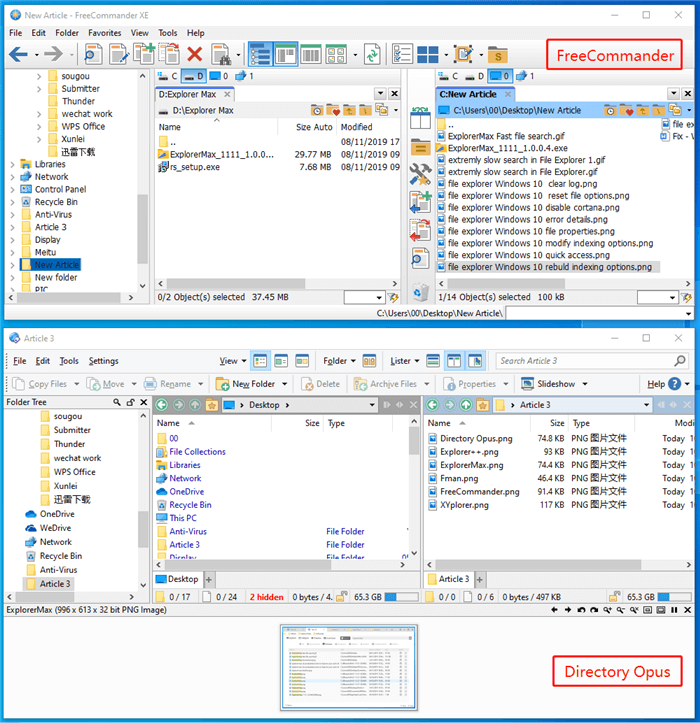The width and height of the screenshot is (700, 723).
Task: Open the Rename dropdown arrow in Directory Opus
Action: click(x=201, y=384)
